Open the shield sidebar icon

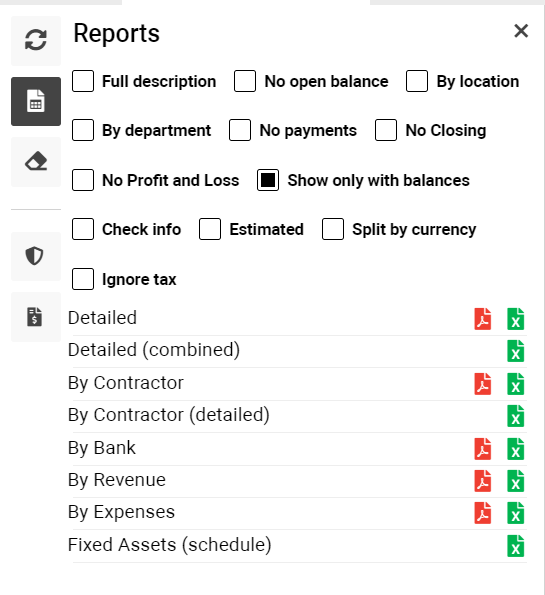tap(36, 256)
